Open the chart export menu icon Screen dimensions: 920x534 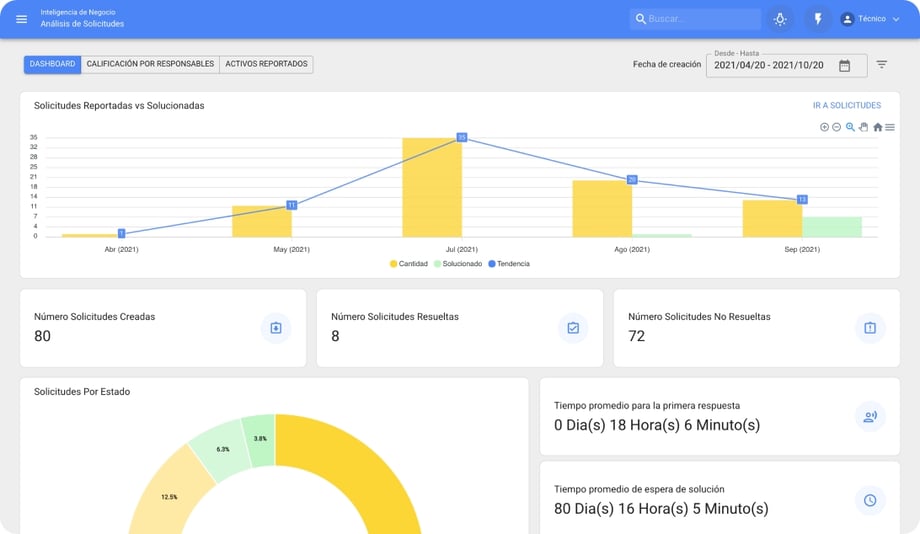[x=890, y=127]
